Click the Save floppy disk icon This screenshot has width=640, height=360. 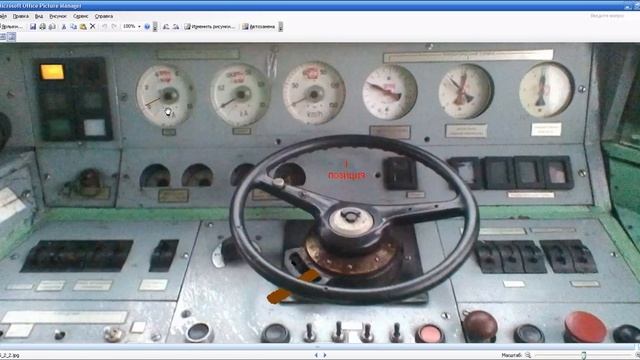tap(33, 27)
